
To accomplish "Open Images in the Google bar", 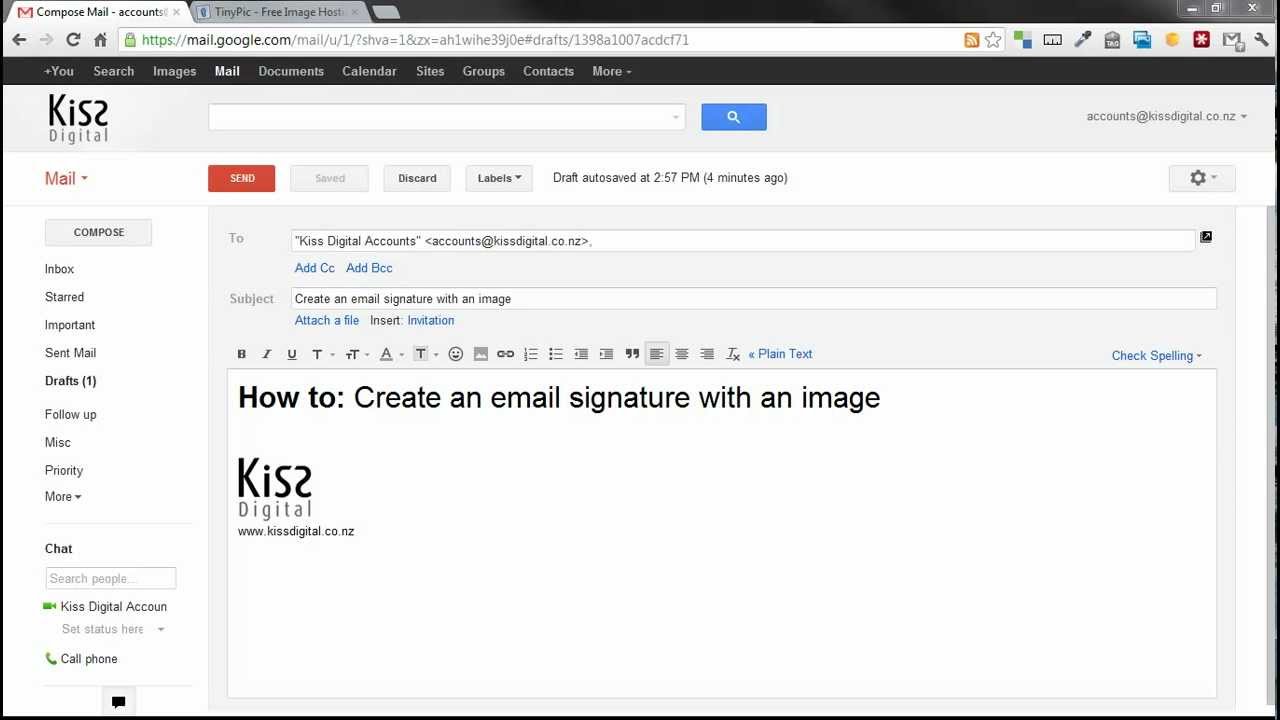I will [x=174, y=71].
